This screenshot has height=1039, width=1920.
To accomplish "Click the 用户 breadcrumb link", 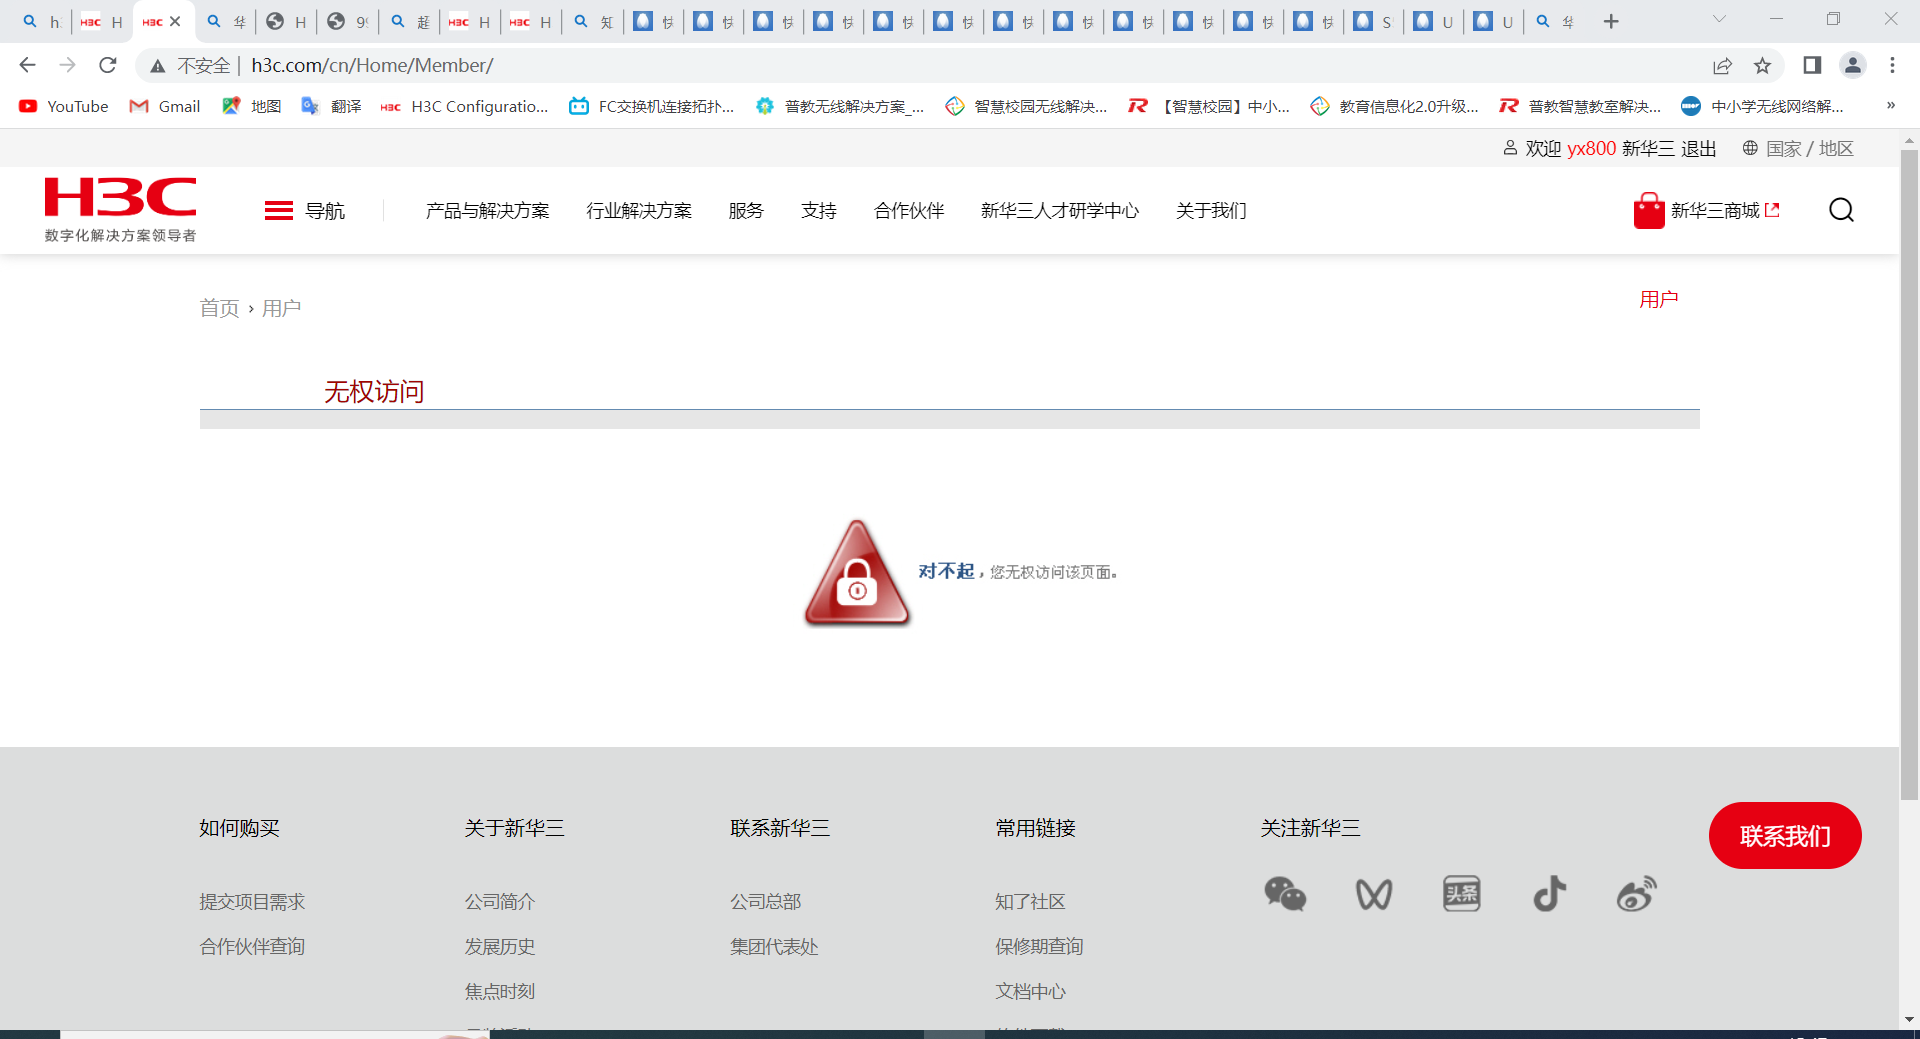I will coord(281,308).
